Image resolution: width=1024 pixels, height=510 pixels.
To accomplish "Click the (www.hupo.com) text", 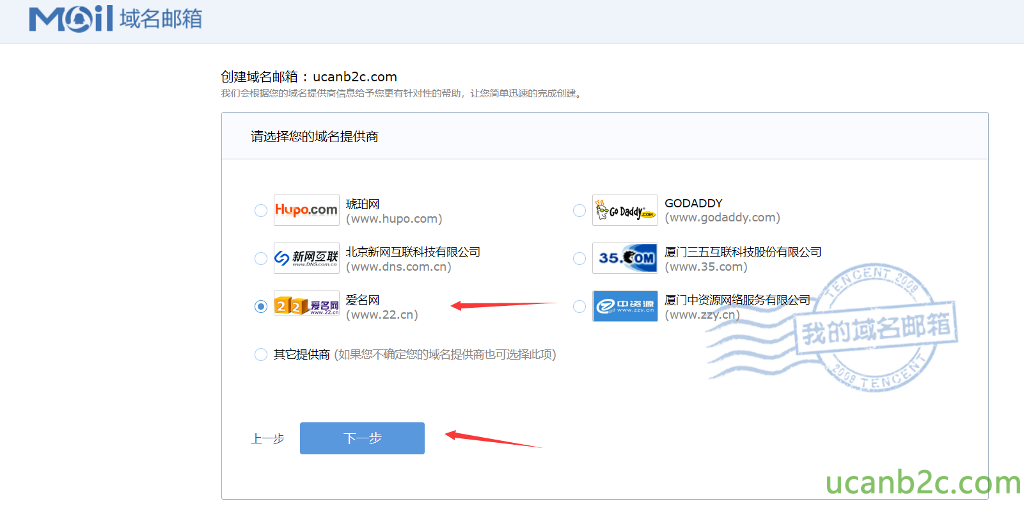I will [x=394, y=218].
